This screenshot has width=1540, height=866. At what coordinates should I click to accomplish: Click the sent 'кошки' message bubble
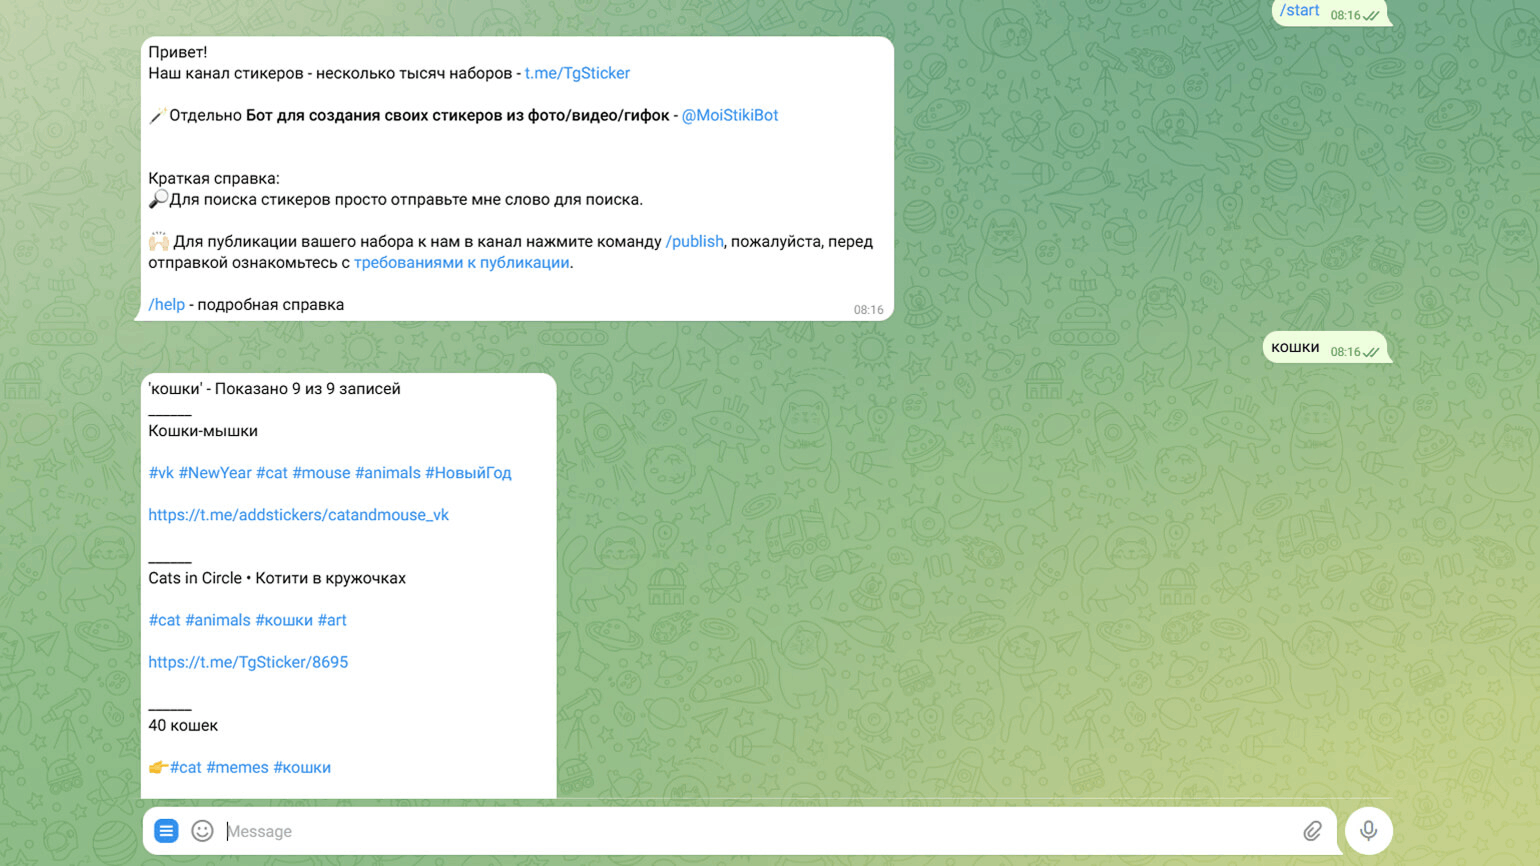pyautogui.click(x=1326, y=348)
